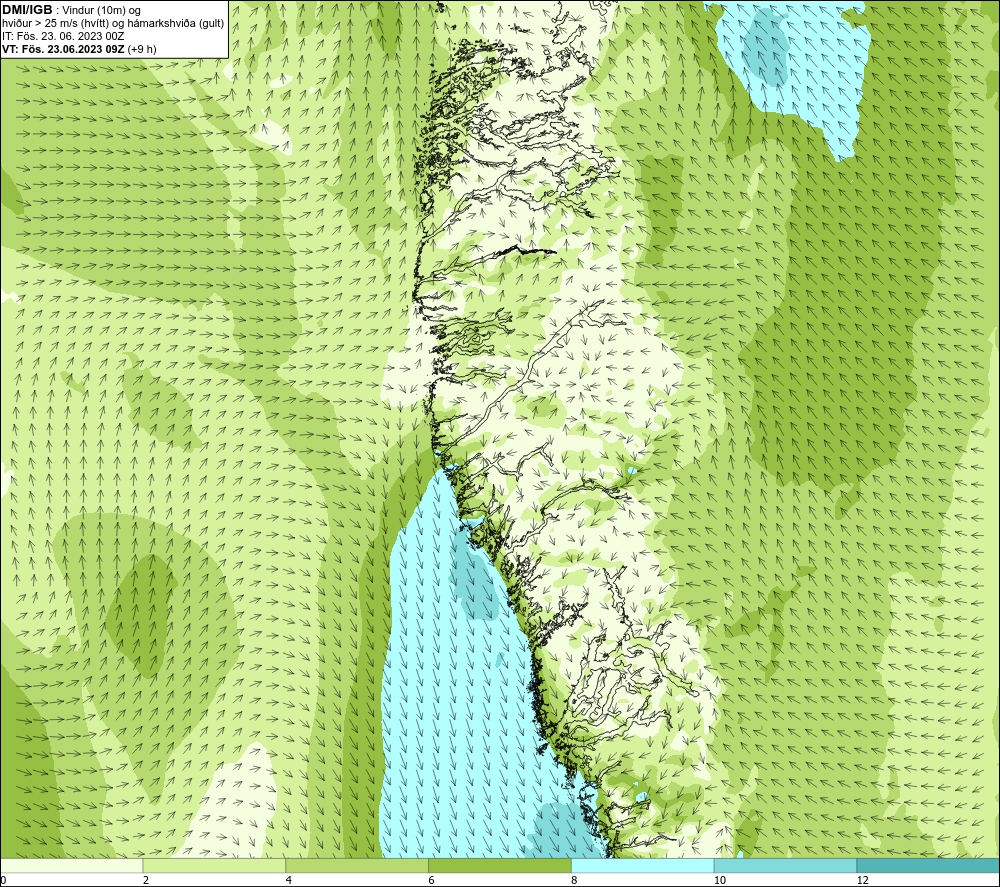Click the 6–8 m/s dark green swatch

[x=499, y=866]
